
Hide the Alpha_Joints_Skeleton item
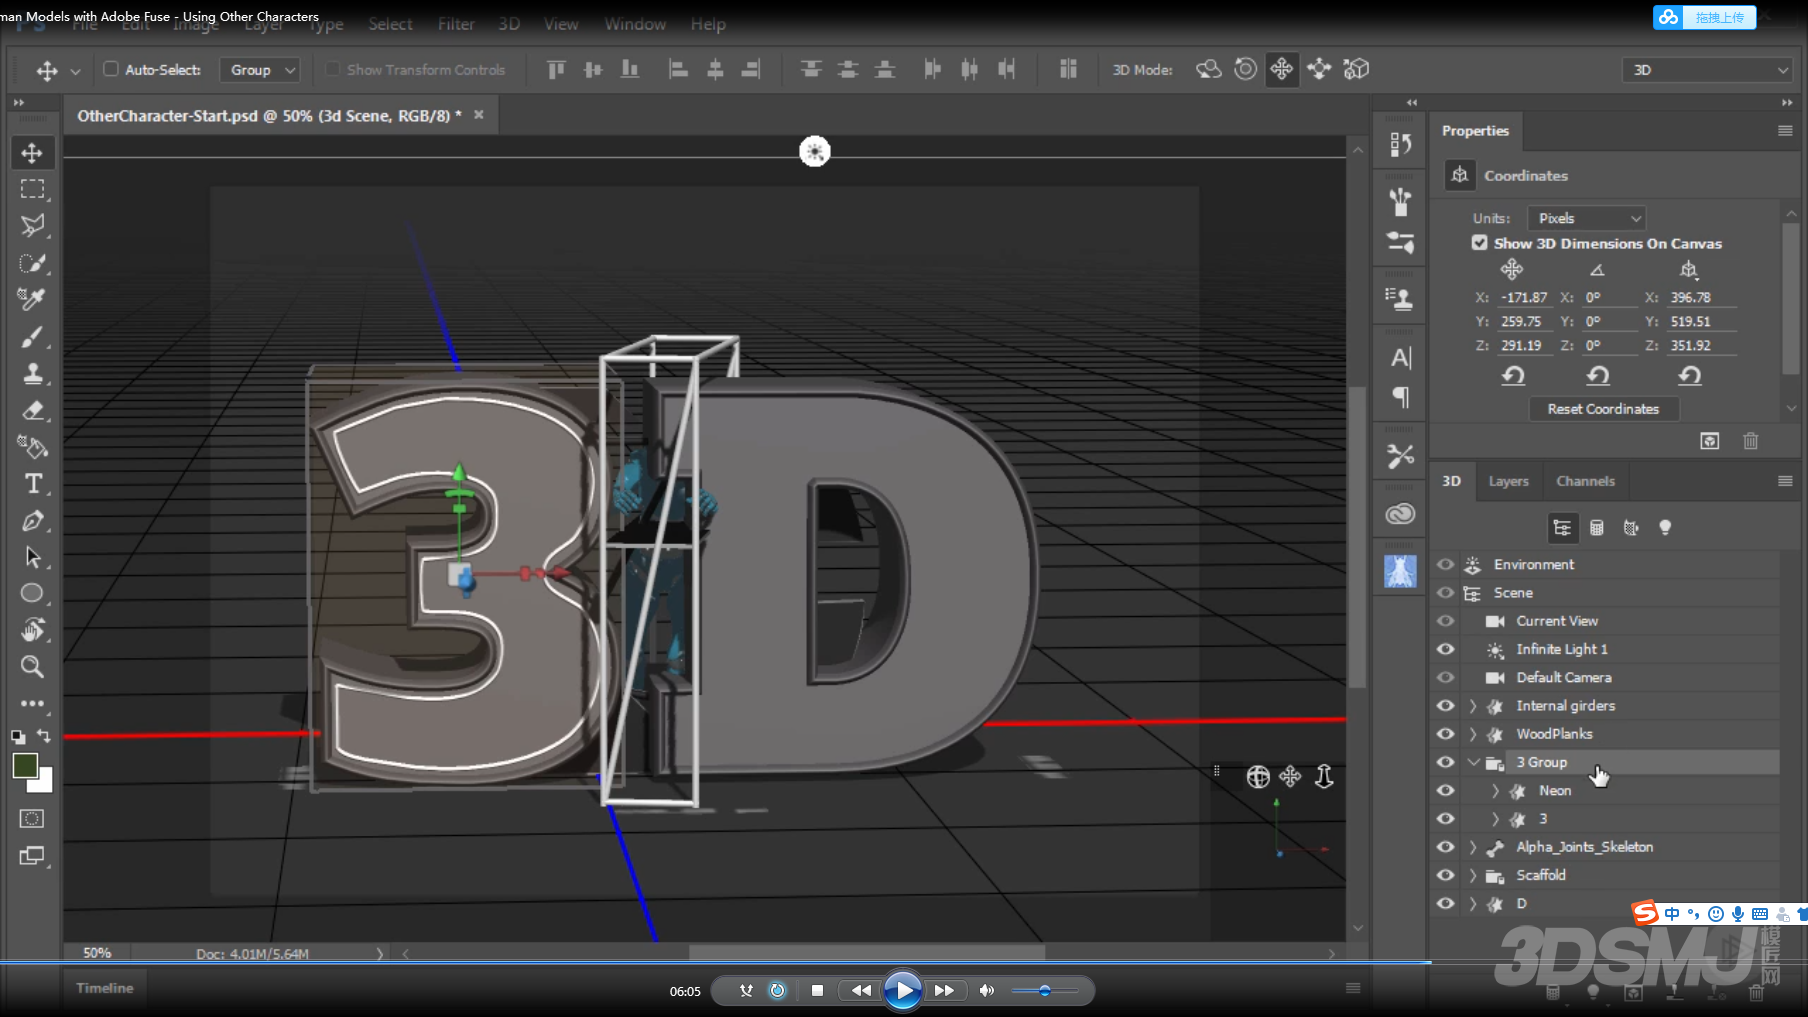click(x=1445, y=847)
